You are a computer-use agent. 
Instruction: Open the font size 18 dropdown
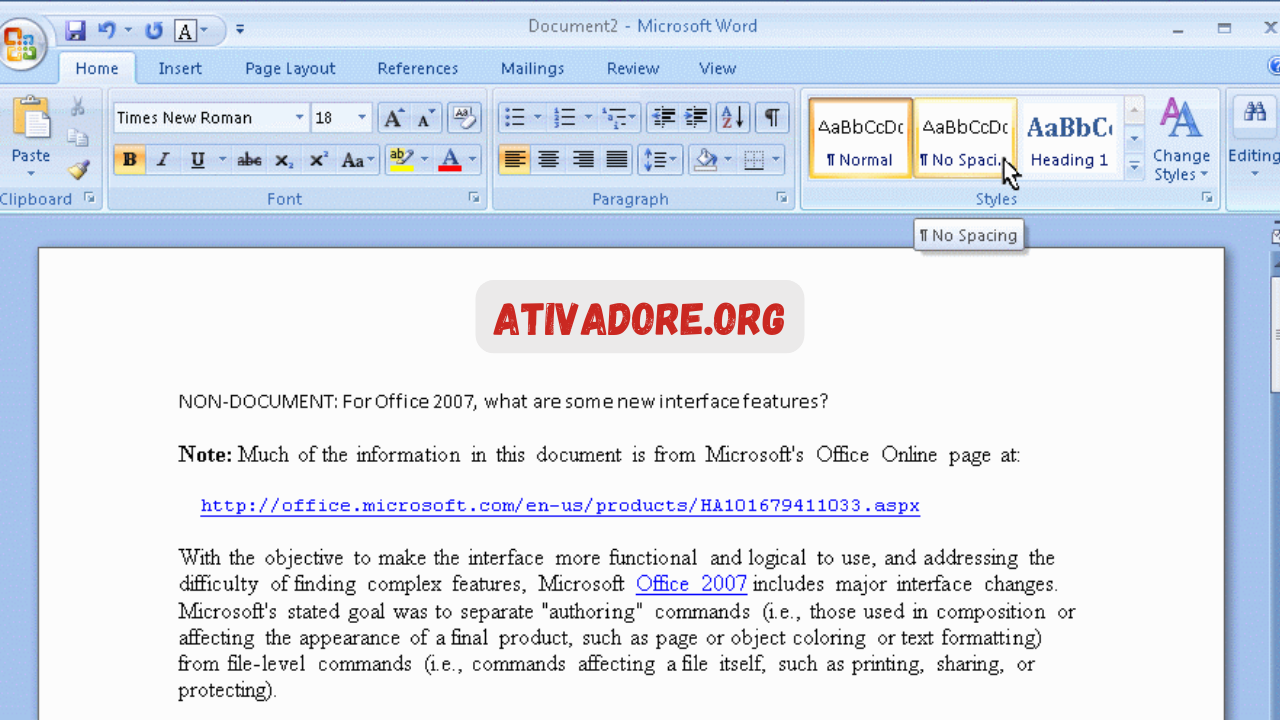tap(363, 118)
